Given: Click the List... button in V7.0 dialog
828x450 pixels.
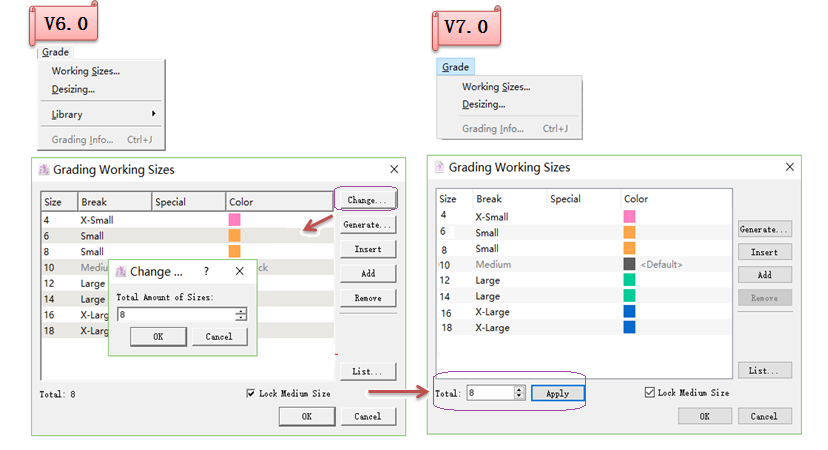Looking at the screenshot, I should tap(764, 370).
